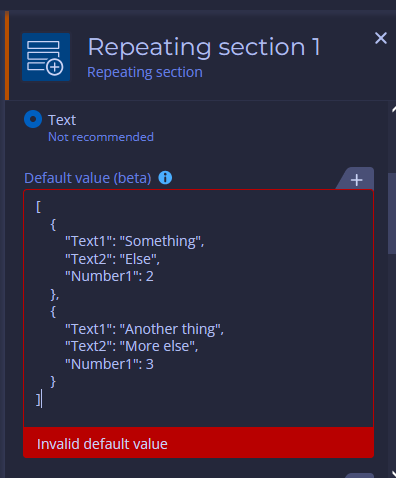This screenshot has width=396, height=478.
Task: Click the Invalid default value error banner
Action: [198, 443]
